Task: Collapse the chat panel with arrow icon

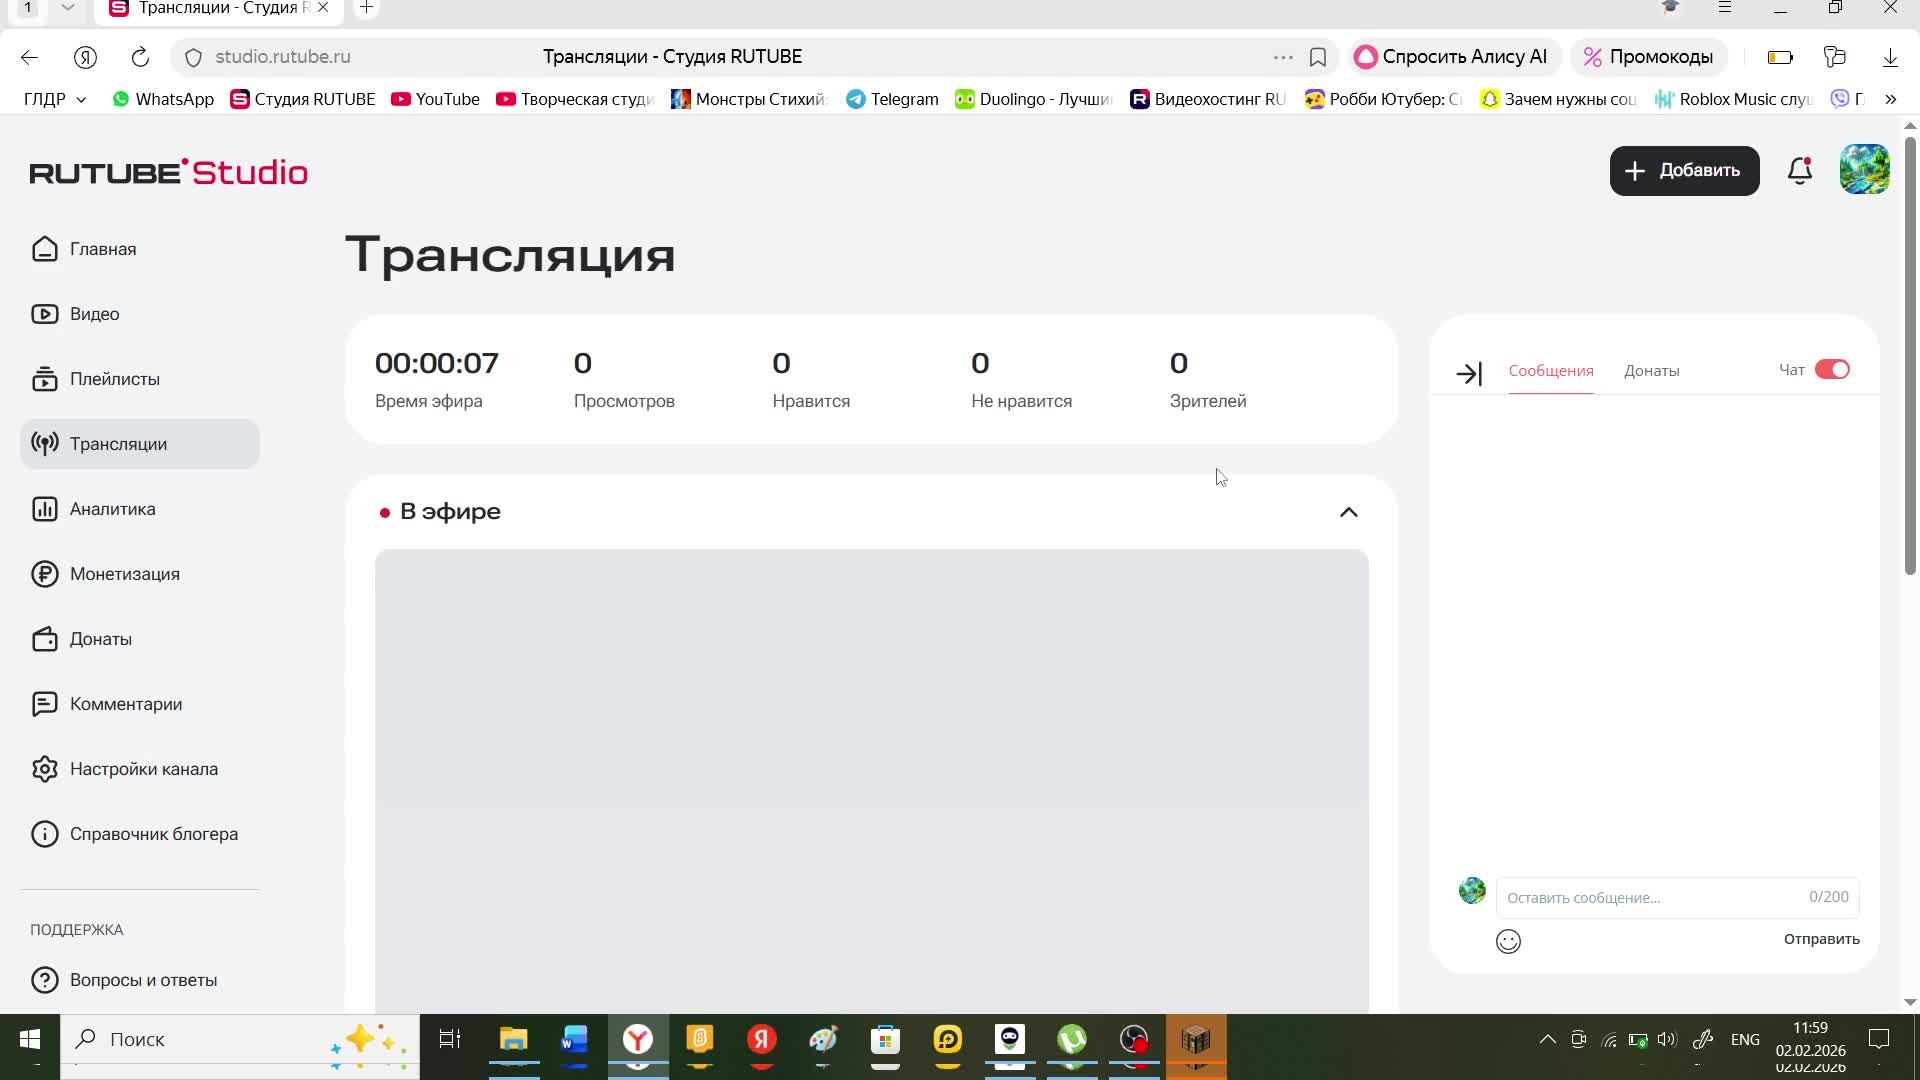Action: 1468,374
